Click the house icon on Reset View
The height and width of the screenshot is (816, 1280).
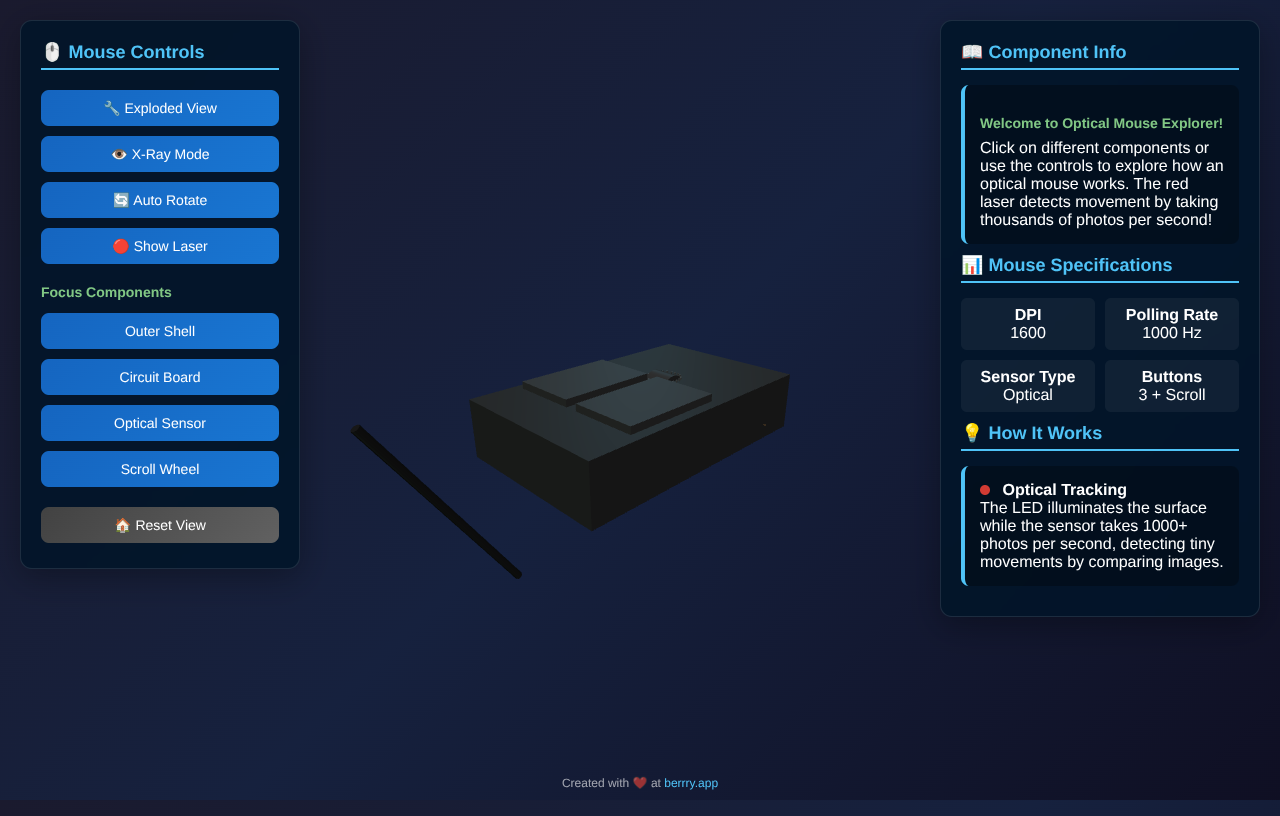[122, 524]
